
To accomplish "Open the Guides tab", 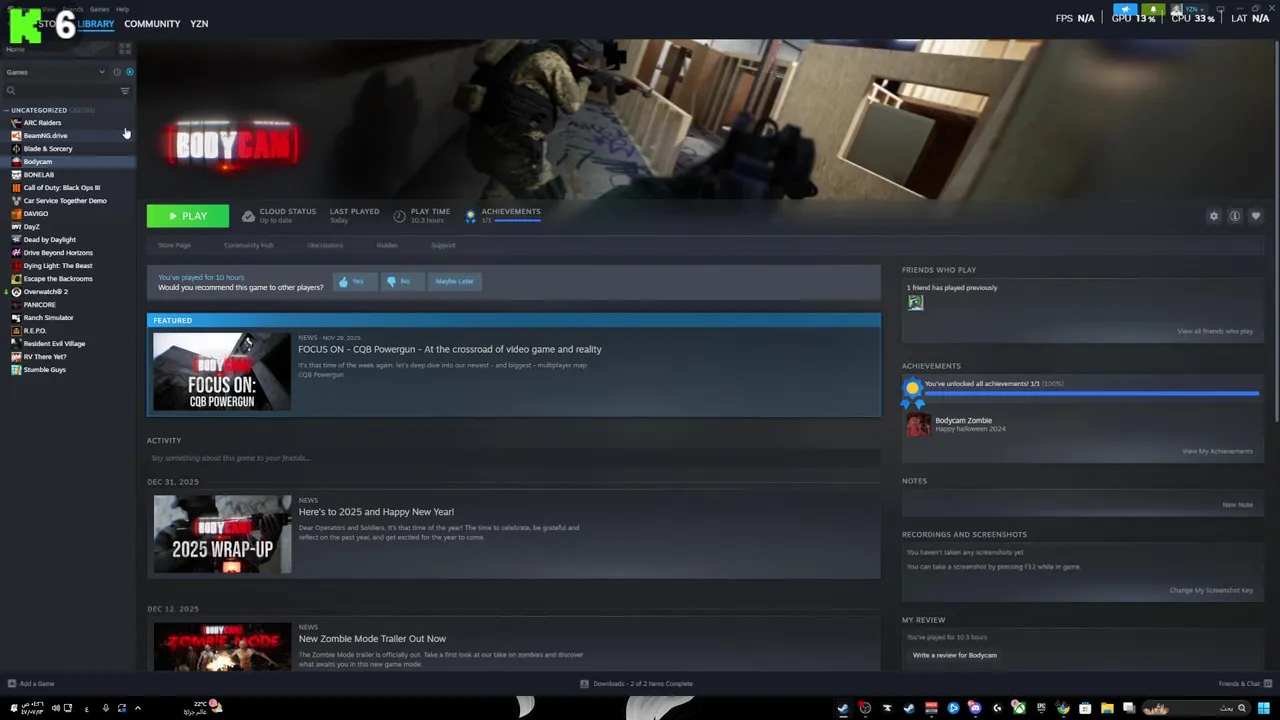I will point(387,245).
